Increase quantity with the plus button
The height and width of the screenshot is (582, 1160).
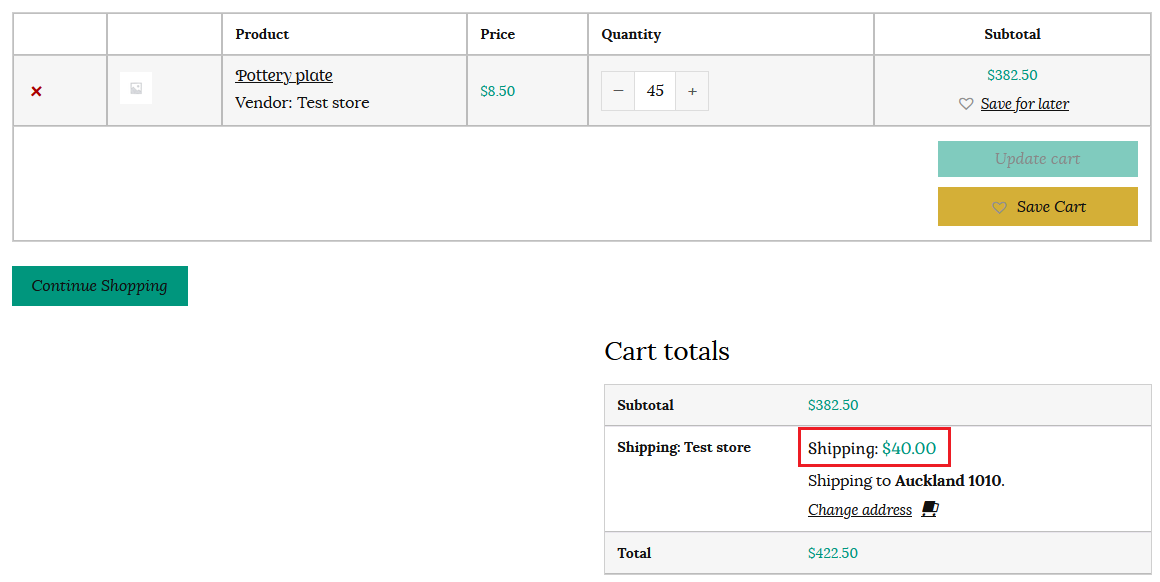click(692, 91)
